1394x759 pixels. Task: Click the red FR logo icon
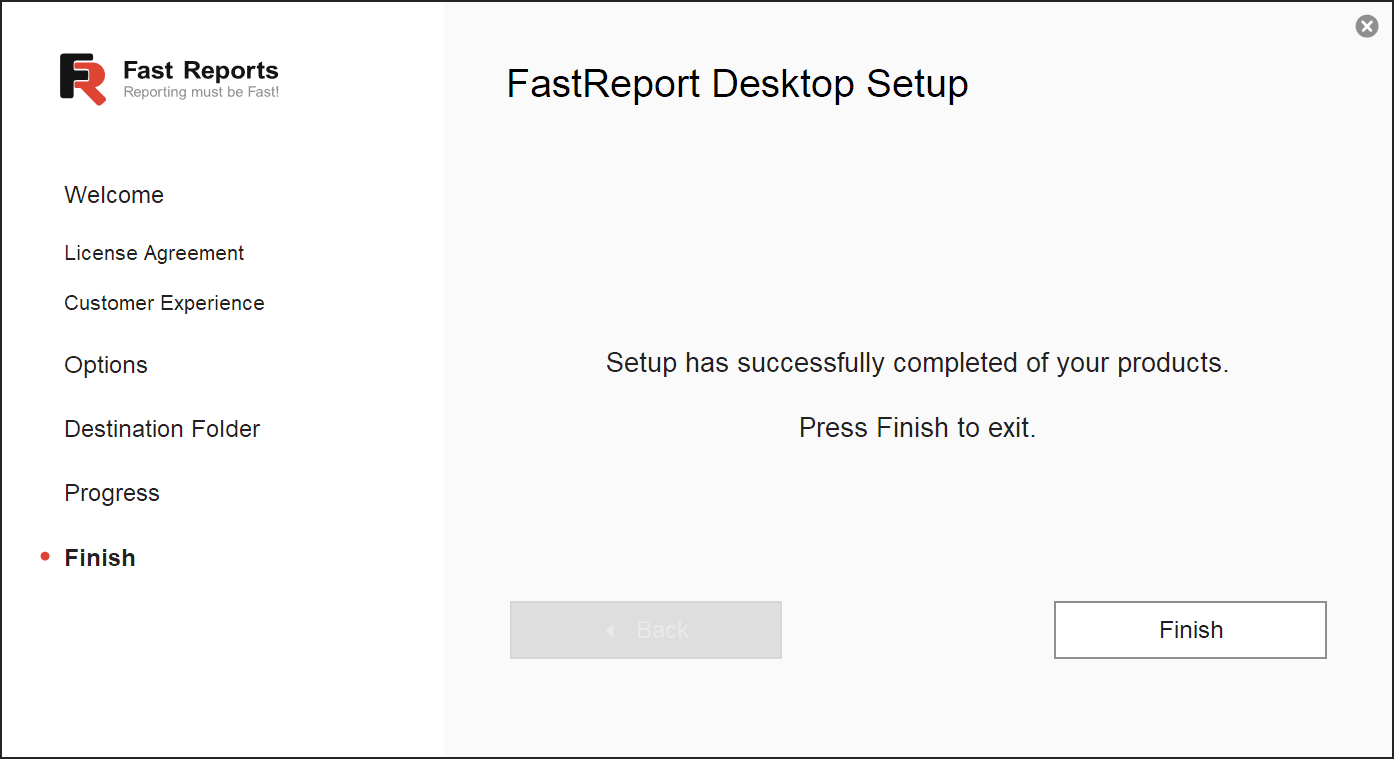(x=83, y=79)
